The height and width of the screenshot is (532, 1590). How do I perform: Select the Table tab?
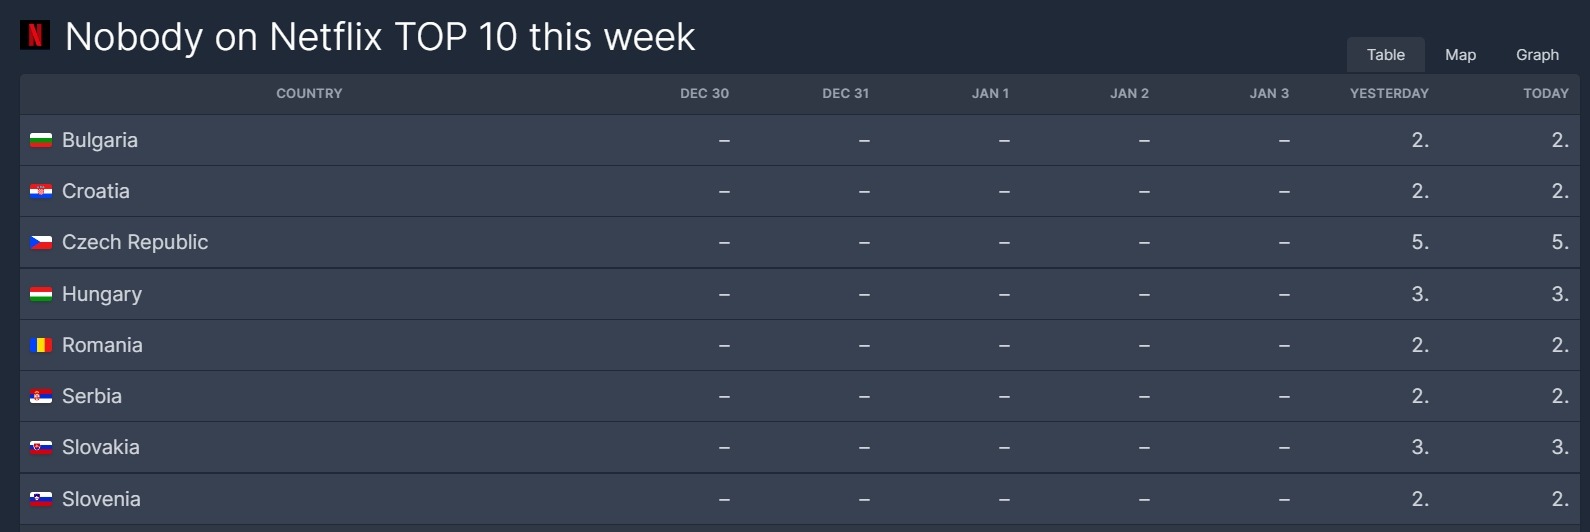click(1385, 55)
